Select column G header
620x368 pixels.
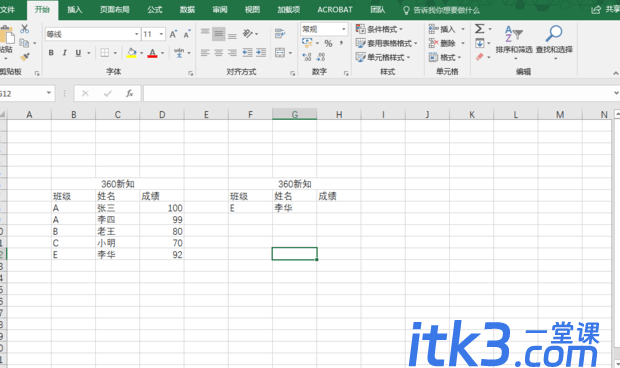[x=295, y=114]
